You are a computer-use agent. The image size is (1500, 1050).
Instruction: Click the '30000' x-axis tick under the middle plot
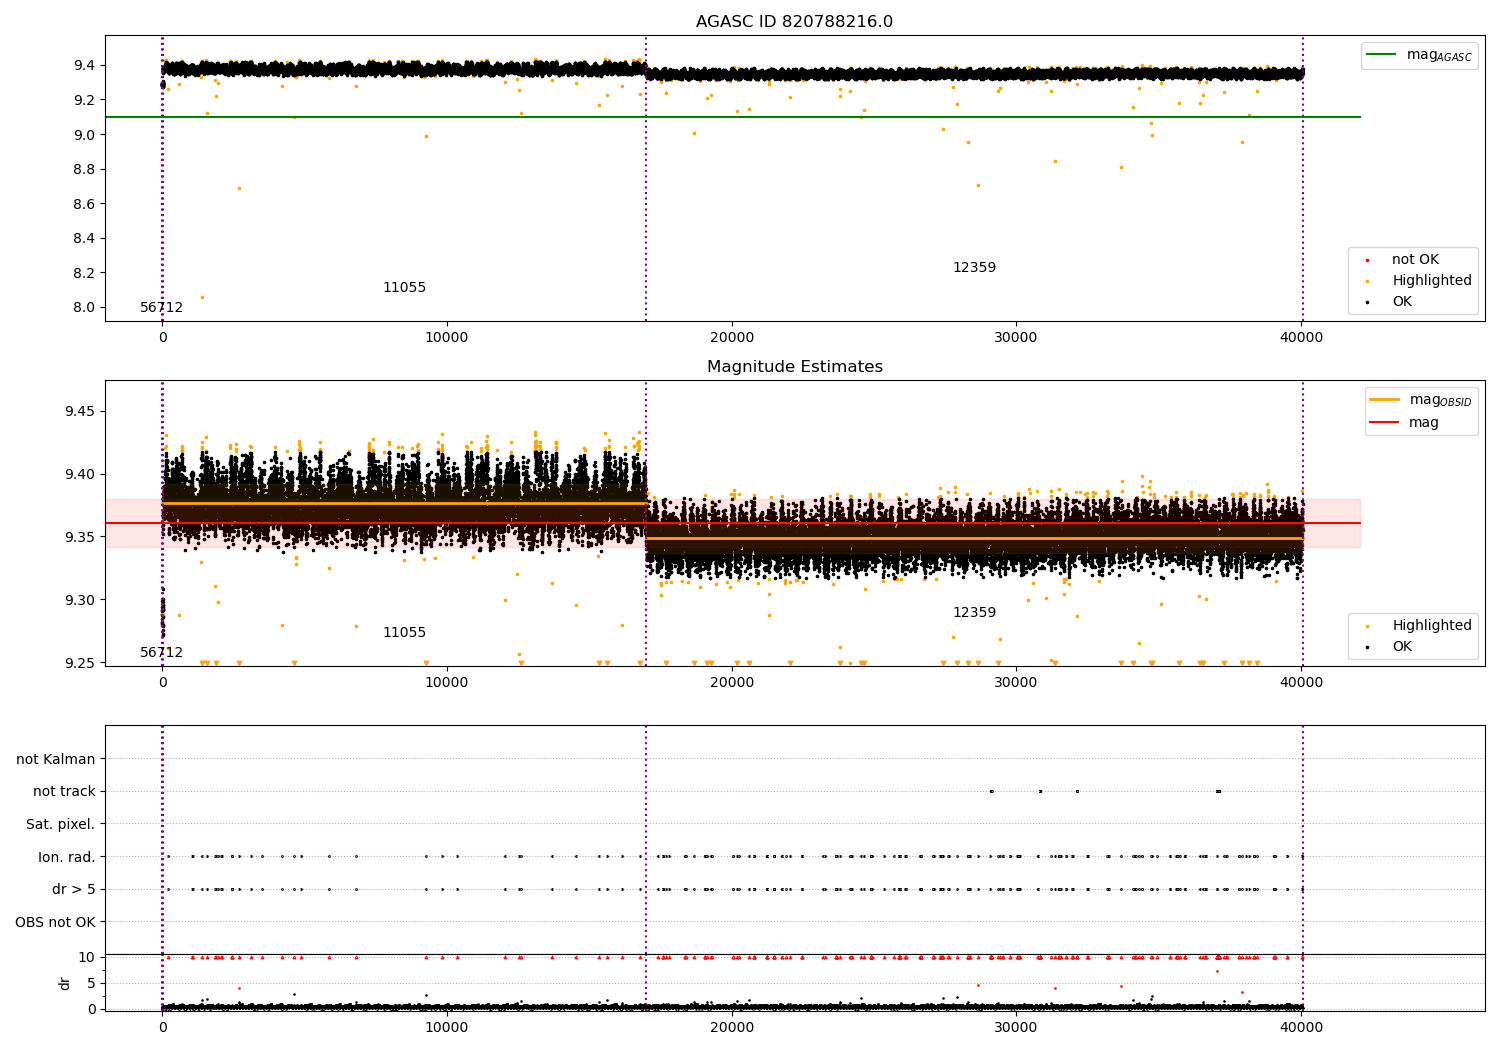pyautogui.click(x=1016, y=683)
